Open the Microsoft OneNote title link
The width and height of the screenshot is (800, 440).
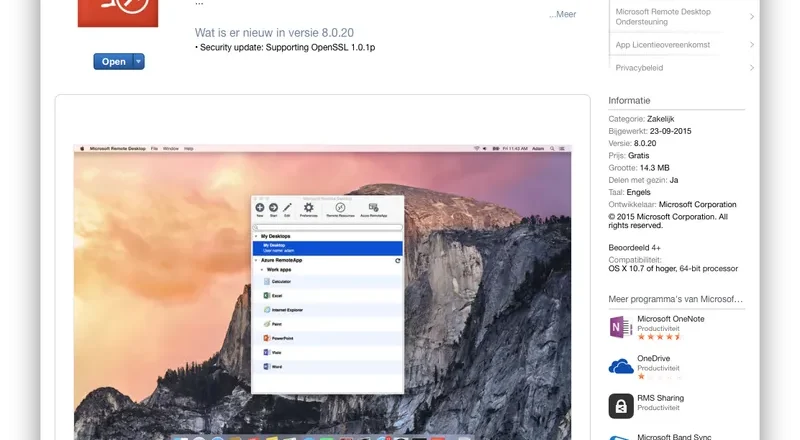coord(670,319)
